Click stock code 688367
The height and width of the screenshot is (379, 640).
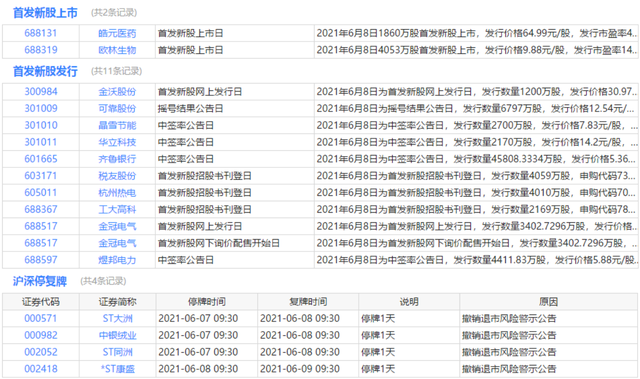(40, 209)
